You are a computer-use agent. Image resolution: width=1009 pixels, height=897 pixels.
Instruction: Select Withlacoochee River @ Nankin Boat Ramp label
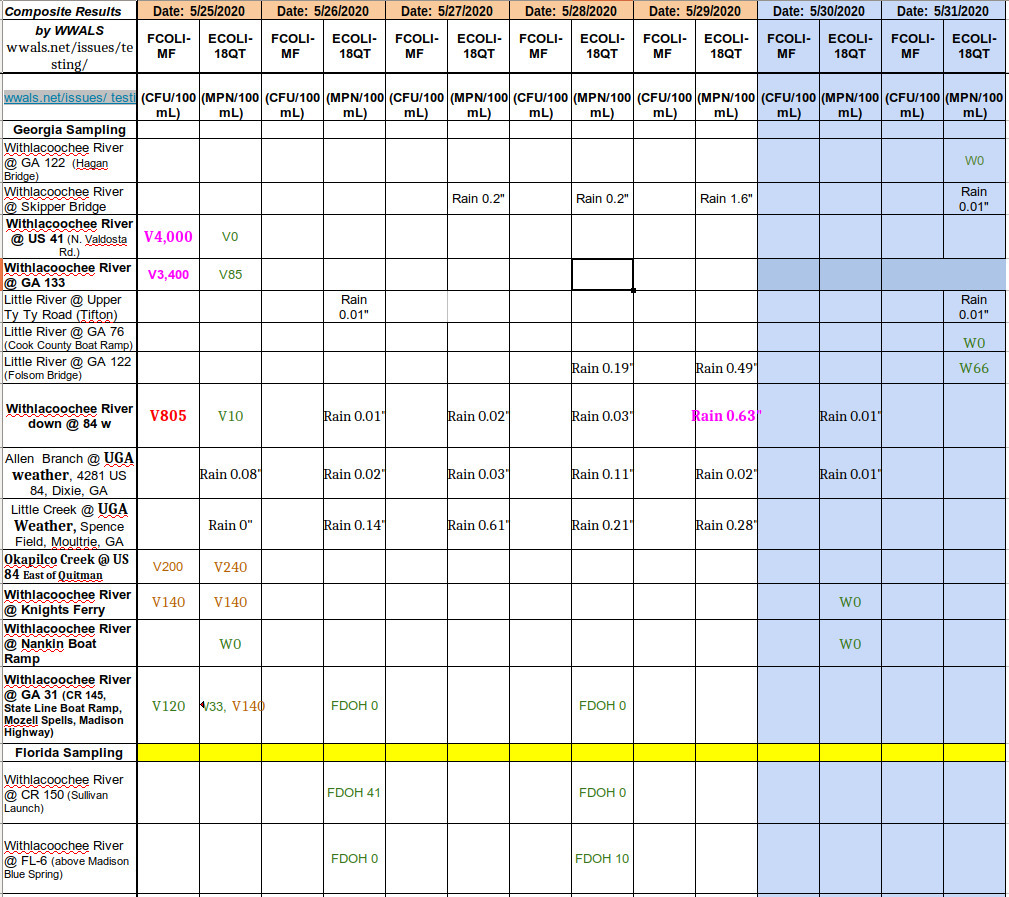click(68, 643)
